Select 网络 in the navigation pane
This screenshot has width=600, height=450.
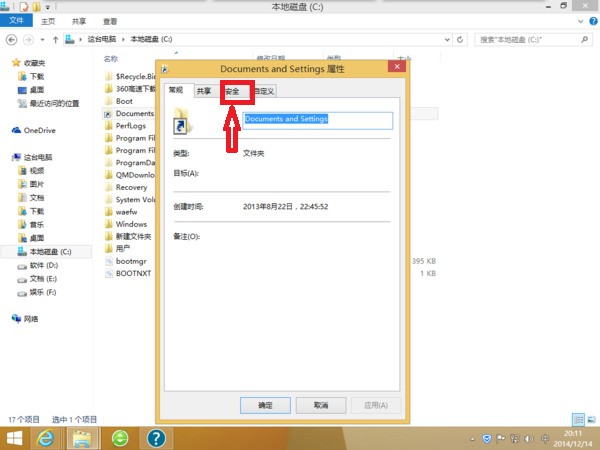[25, 319]
